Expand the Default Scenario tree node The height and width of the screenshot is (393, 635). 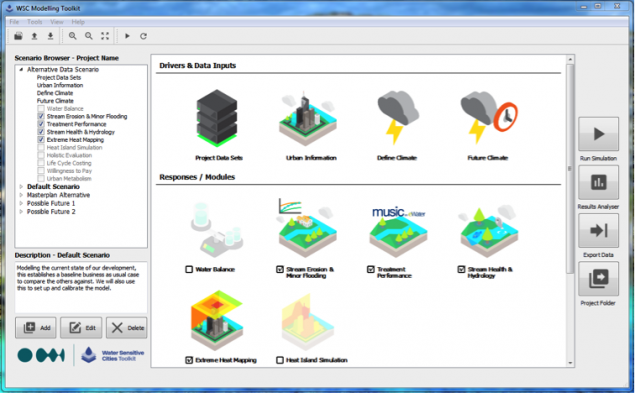coord(21,187)
